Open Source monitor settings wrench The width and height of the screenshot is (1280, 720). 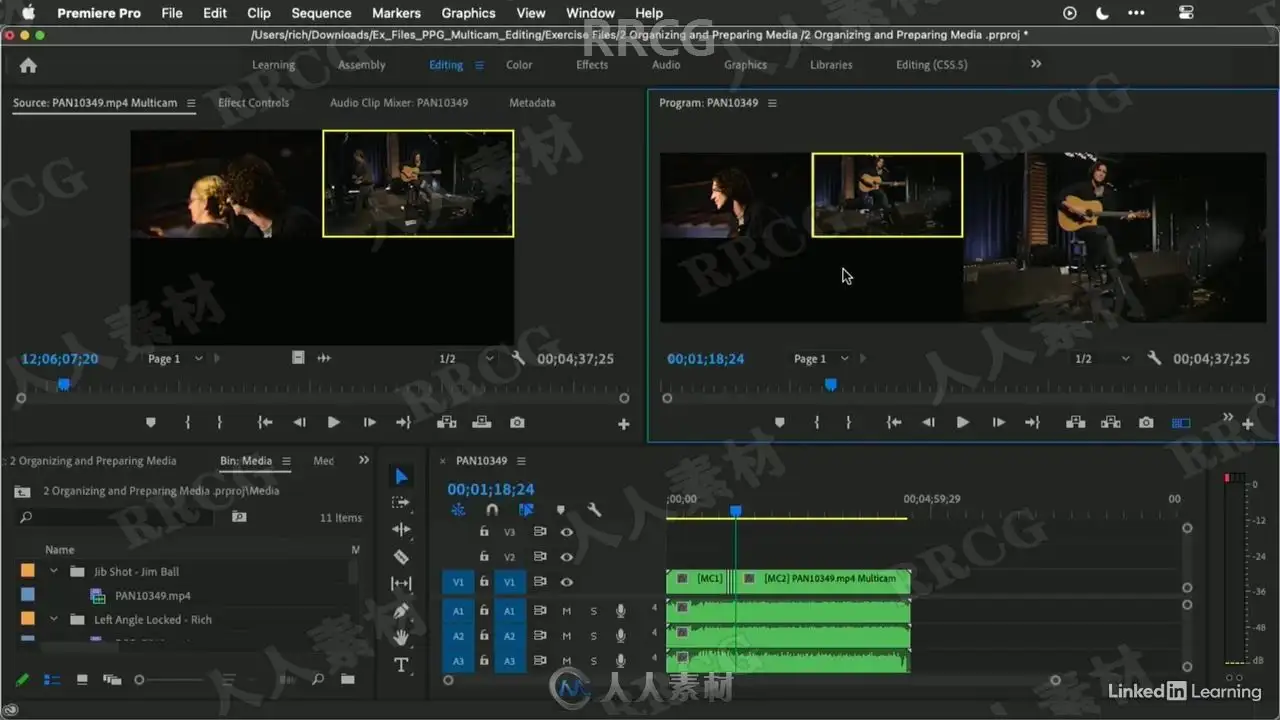coord(518,358)
